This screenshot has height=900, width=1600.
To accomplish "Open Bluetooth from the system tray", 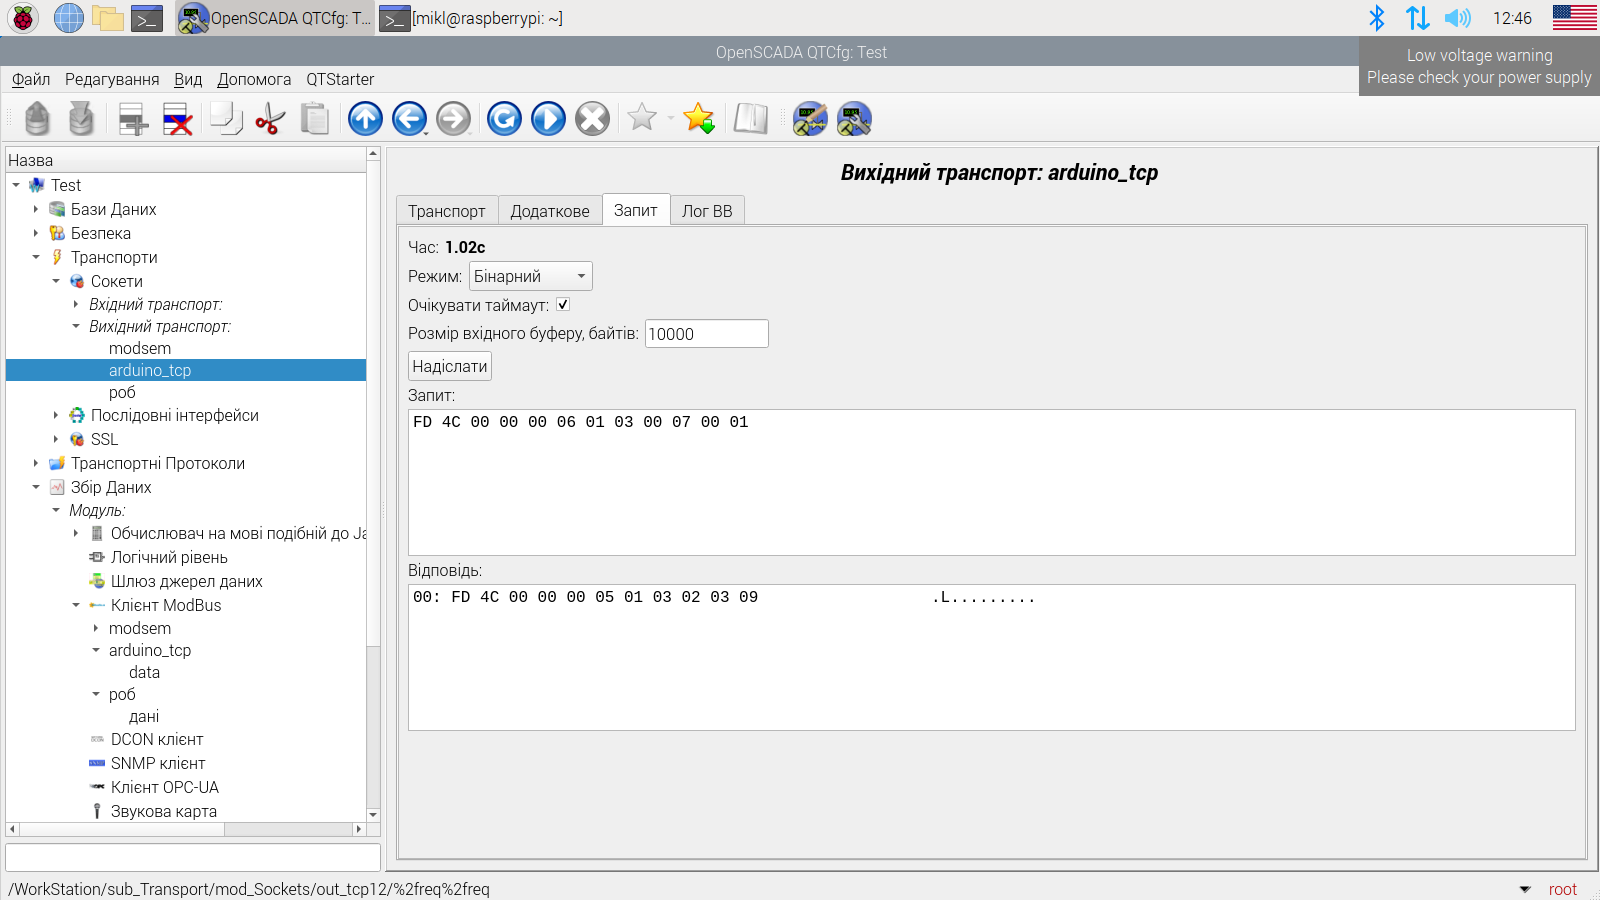I will tap(1377, 18).
